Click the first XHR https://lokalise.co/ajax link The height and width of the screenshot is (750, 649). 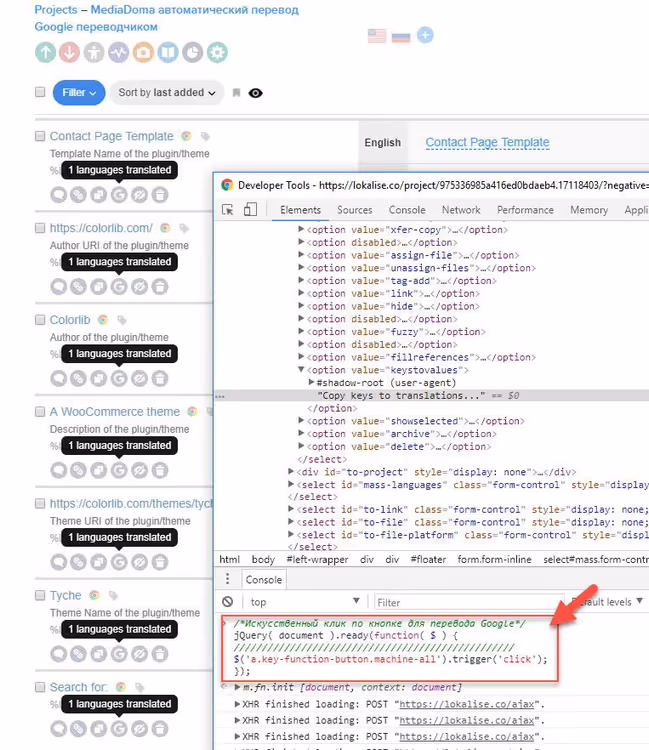[467, 704]
